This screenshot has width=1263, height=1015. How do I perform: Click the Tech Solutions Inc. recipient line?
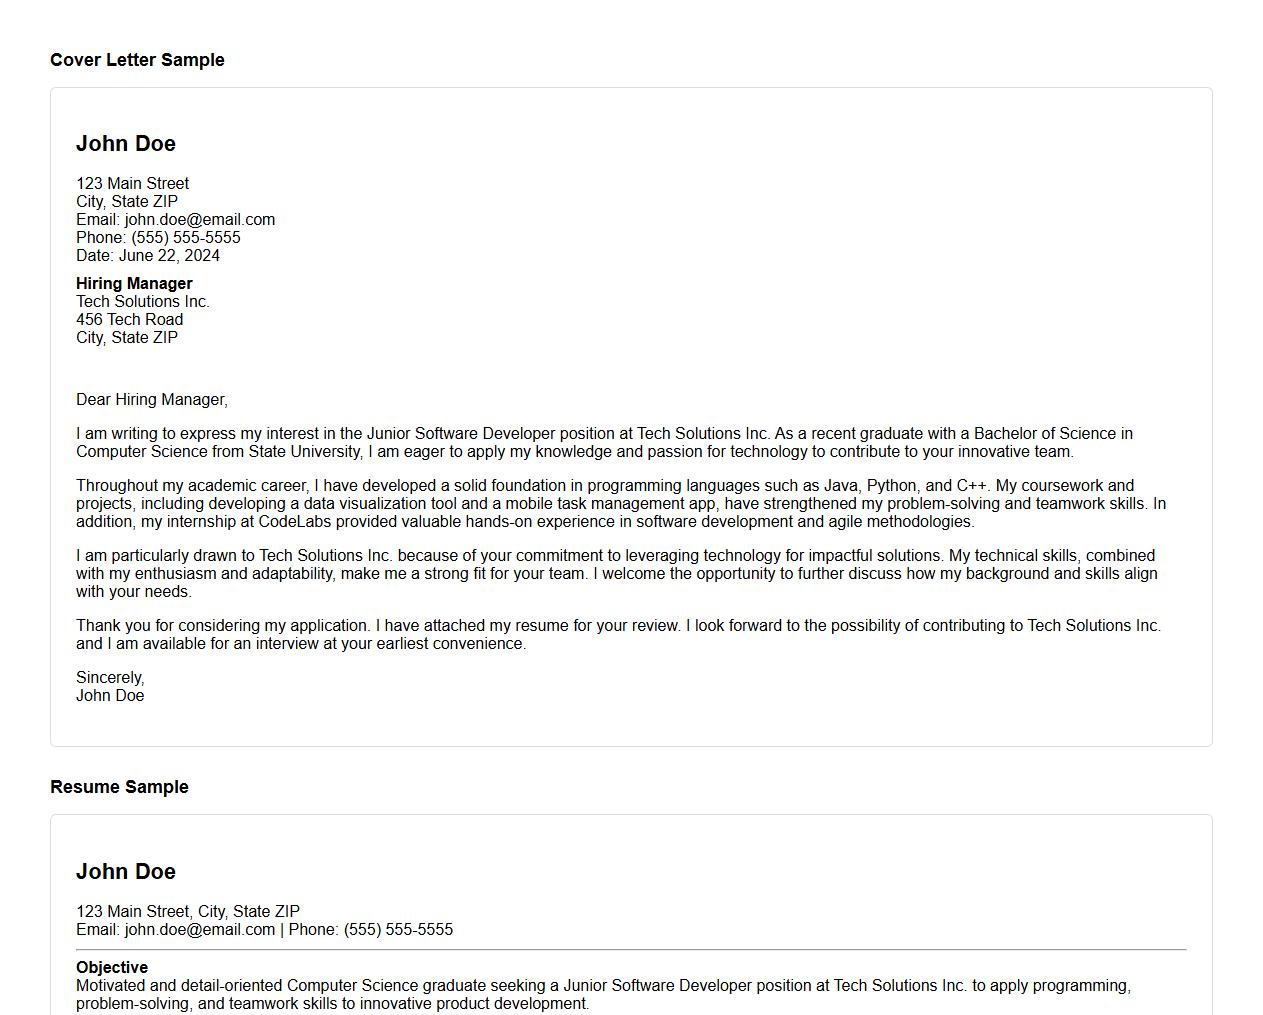point(143,302)
